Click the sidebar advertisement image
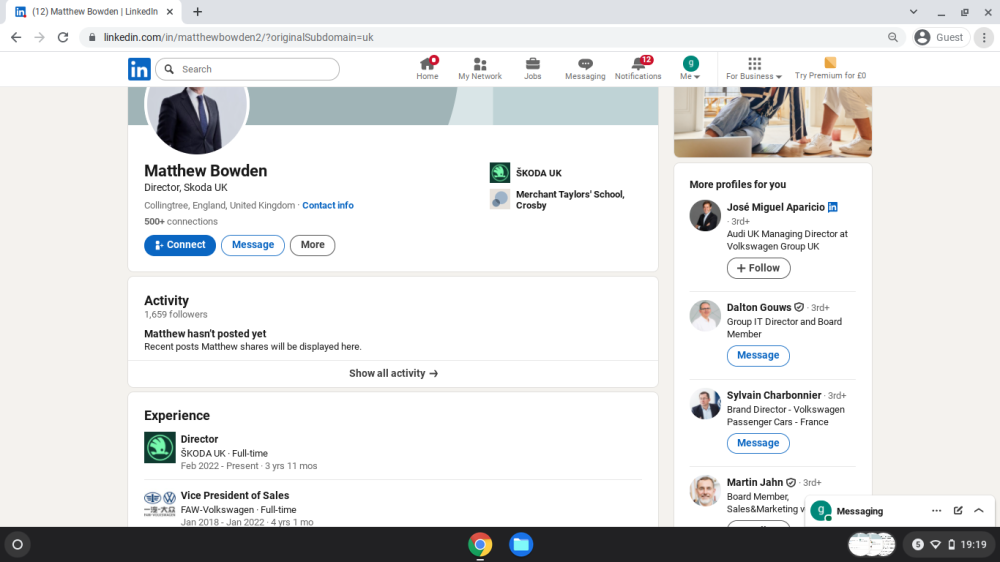 (773, 122)
